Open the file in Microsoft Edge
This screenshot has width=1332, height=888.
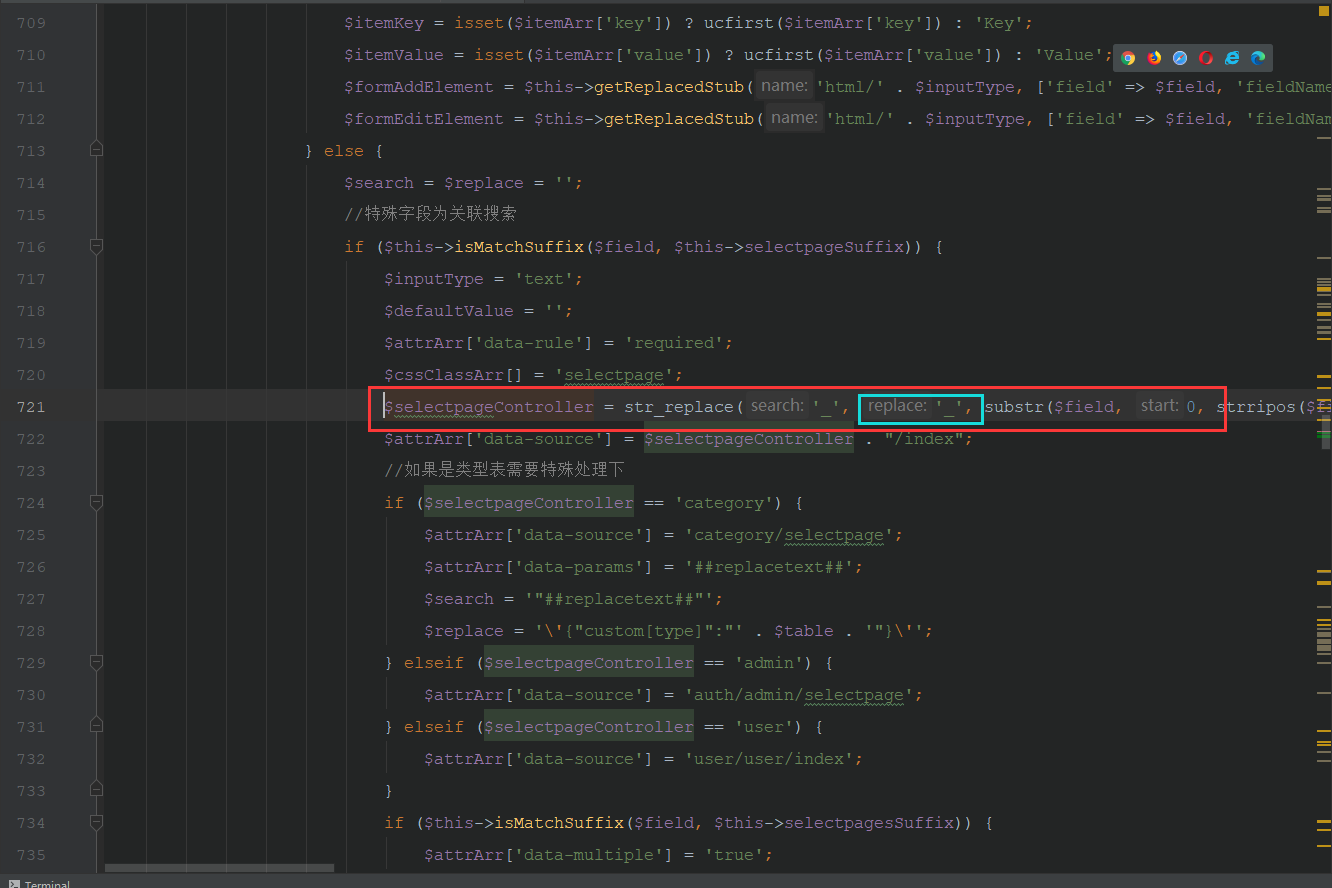pos(1257,58)
